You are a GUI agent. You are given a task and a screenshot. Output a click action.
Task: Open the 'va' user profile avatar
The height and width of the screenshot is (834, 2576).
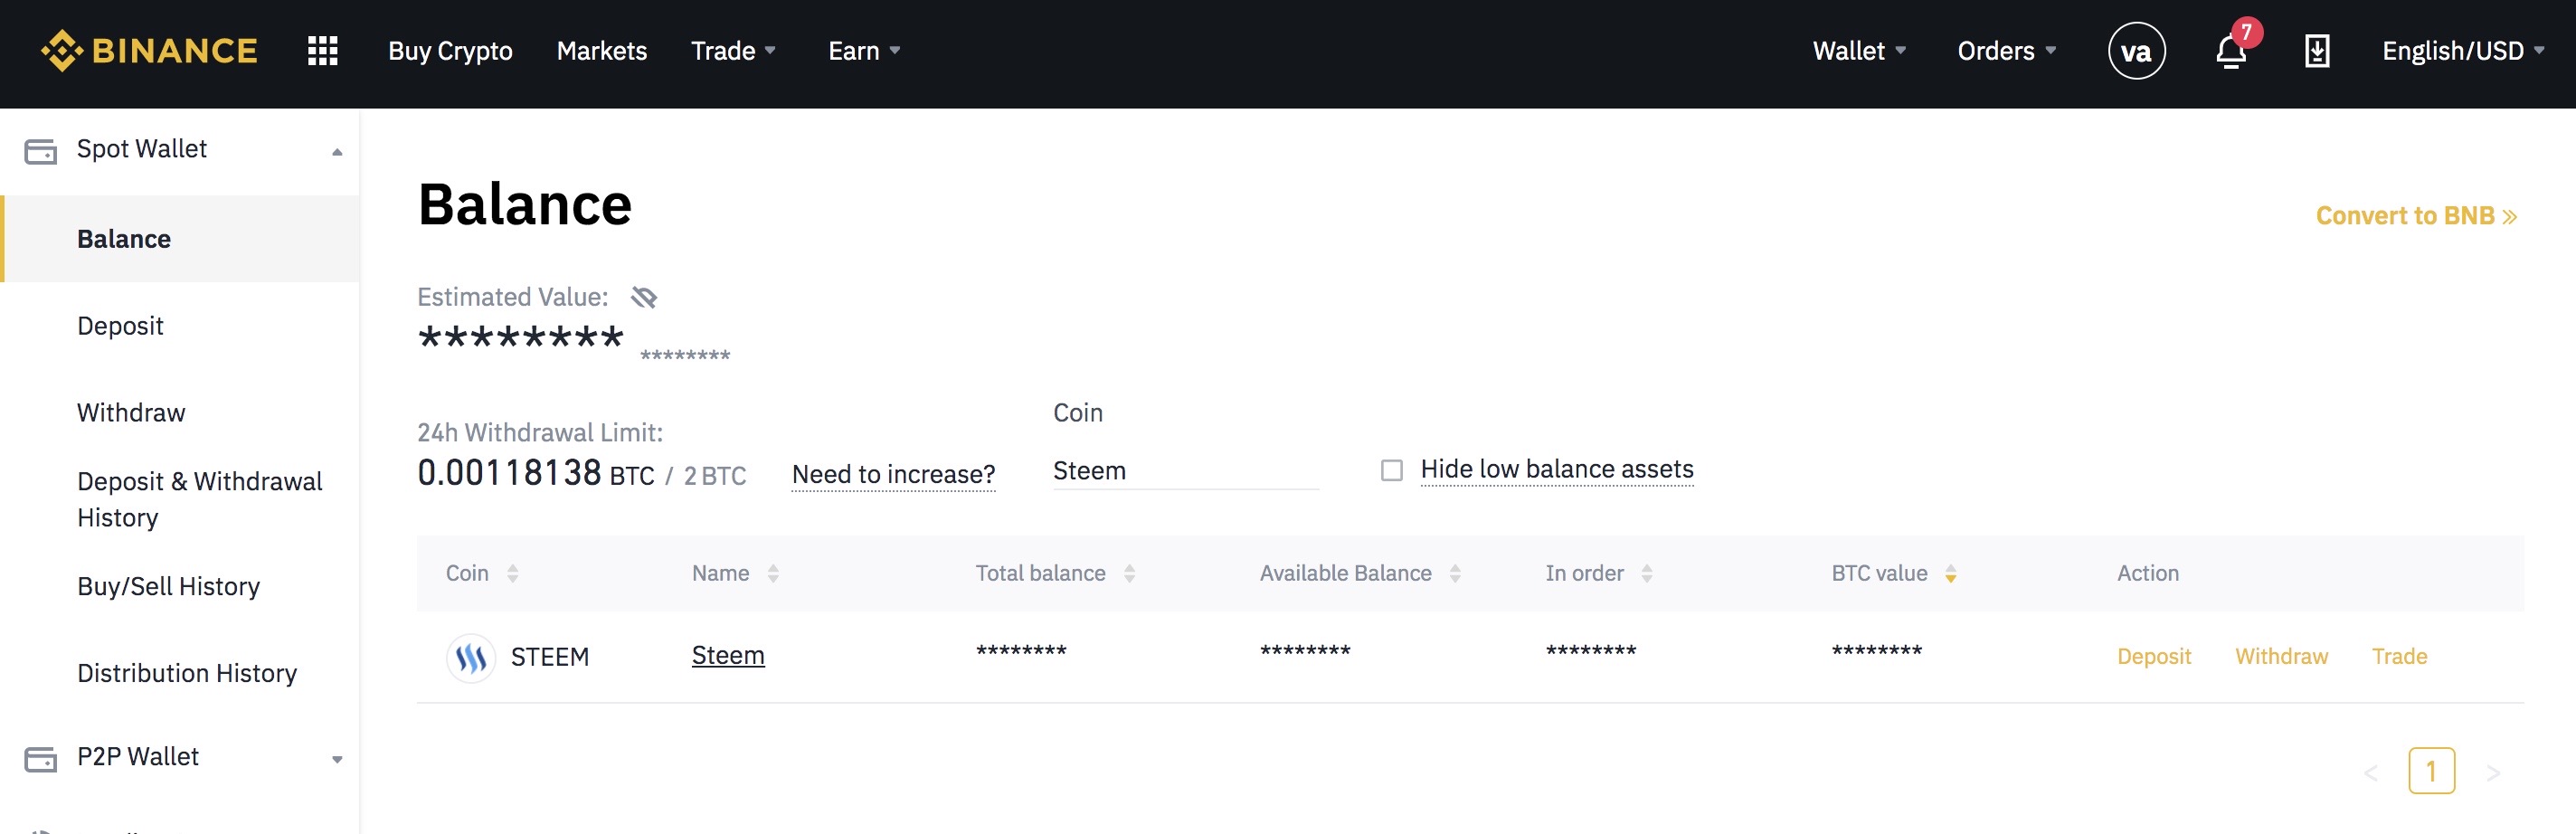(x=2136, y=51)
